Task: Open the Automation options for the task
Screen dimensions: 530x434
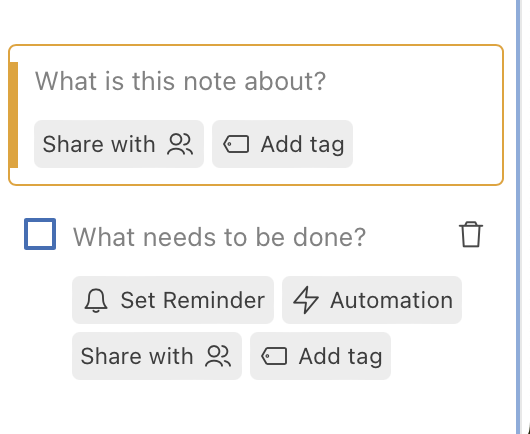Action: (372, 300)
